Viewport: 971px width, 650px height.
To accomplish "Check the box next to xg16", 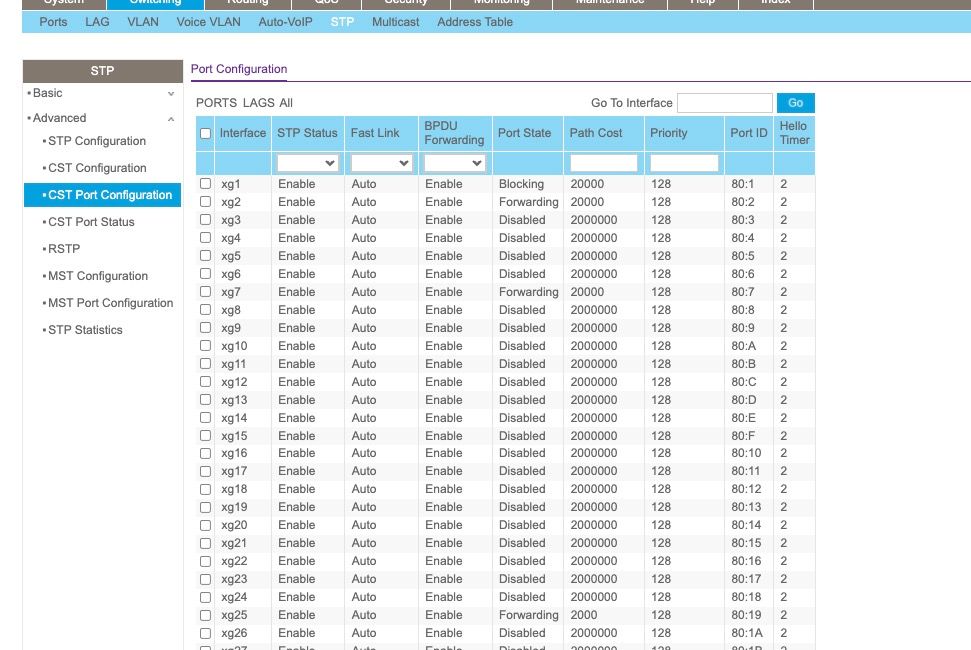I will click(x=205, y=453).
